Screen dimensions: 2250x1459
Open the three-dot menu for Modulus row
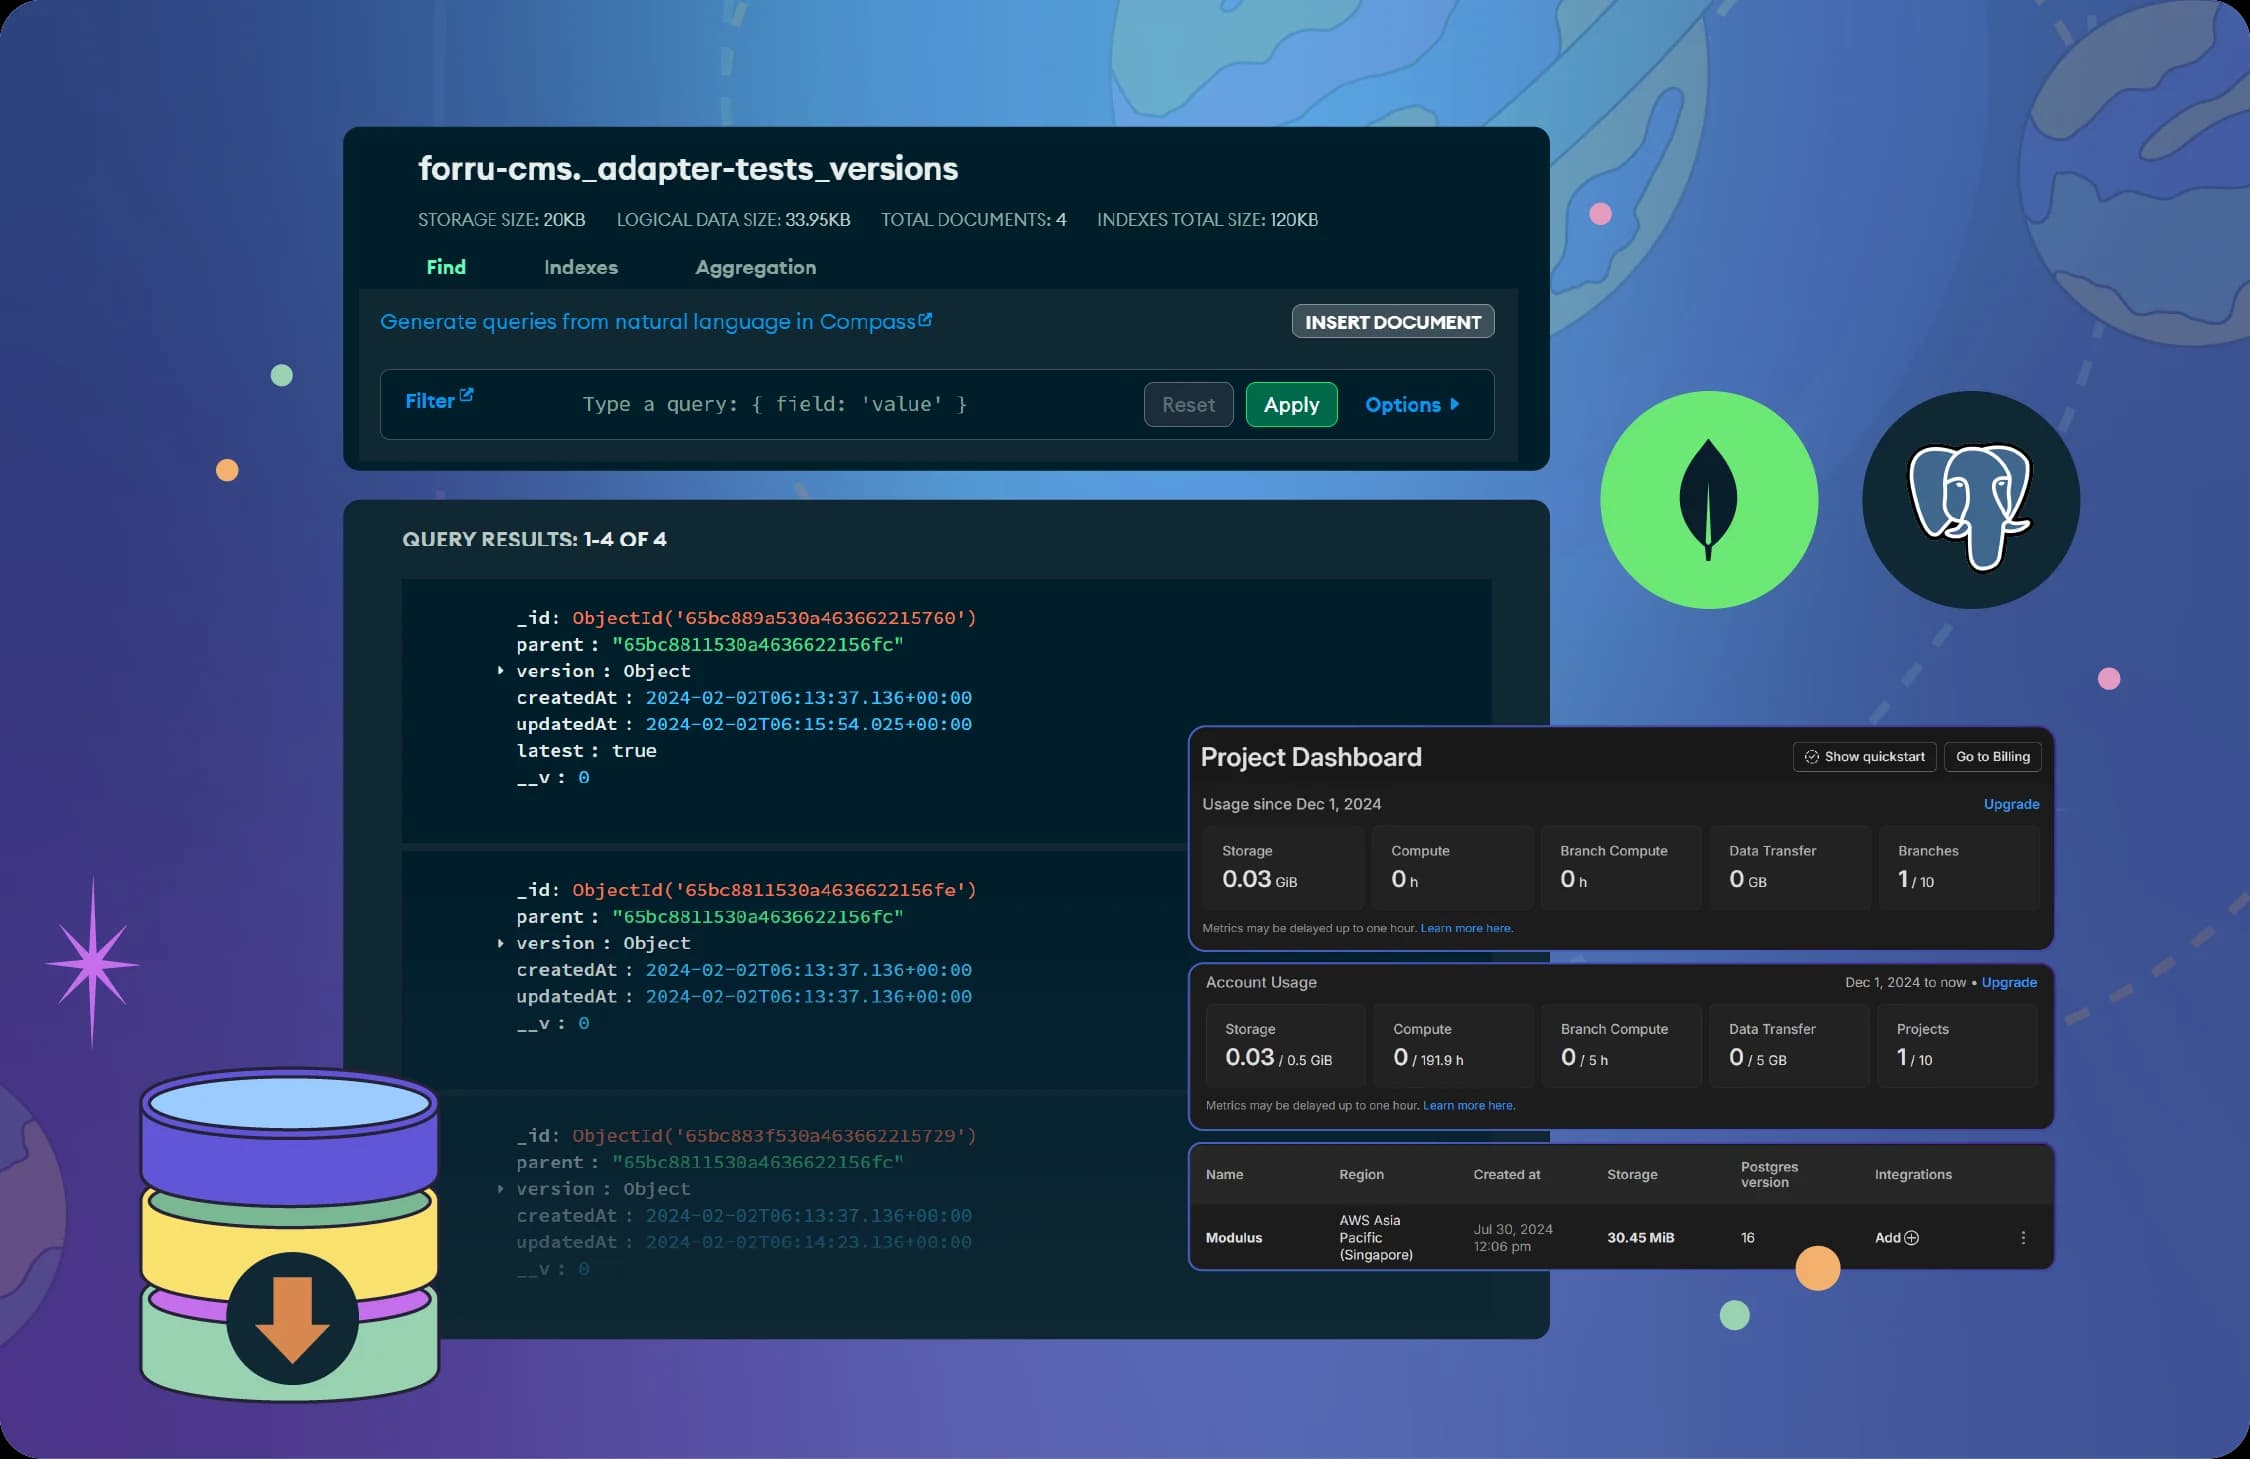point(2023,1237)
